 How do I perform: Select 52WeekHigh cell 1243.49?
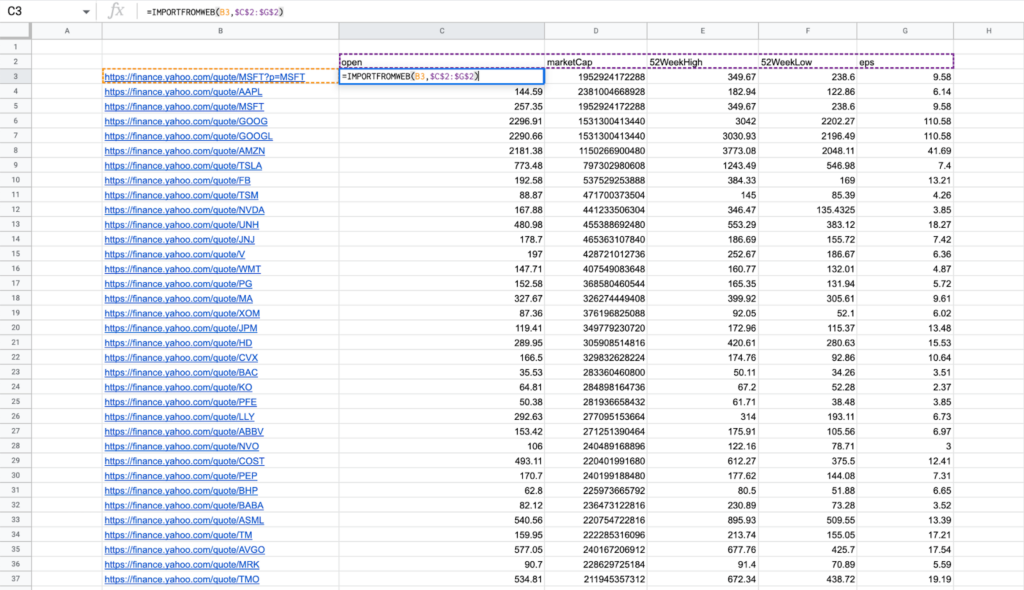(x=703, y=166)
